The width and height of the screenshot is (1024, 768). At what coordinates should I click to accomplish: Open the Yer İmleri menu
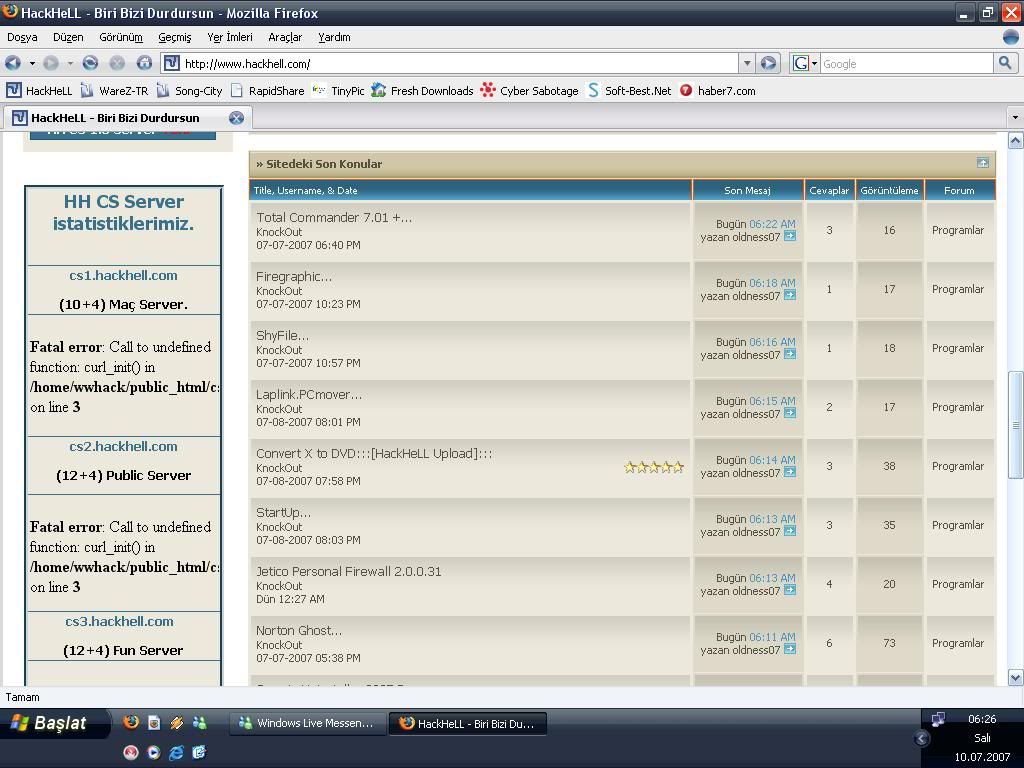[230, 37]
